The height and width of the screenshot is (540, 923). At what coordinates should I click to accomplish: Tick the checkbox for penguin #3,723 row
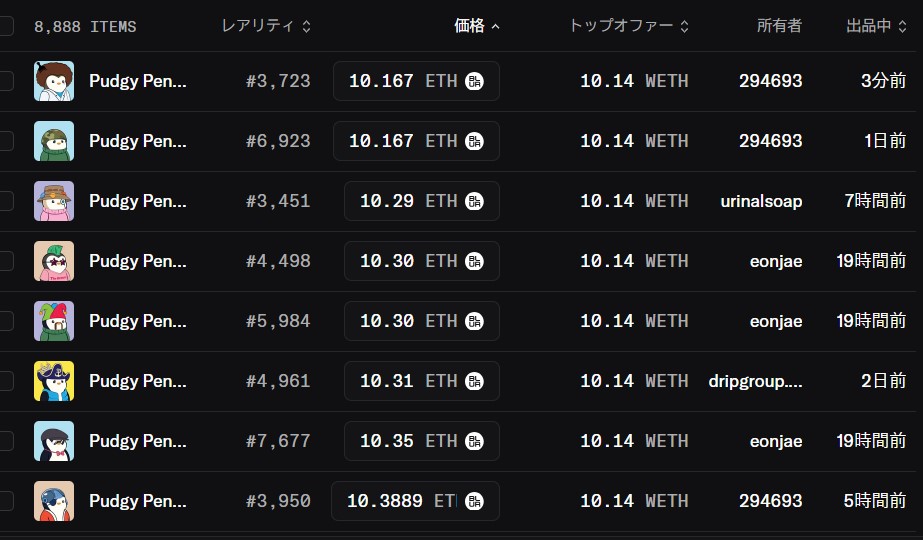(6, 81)
